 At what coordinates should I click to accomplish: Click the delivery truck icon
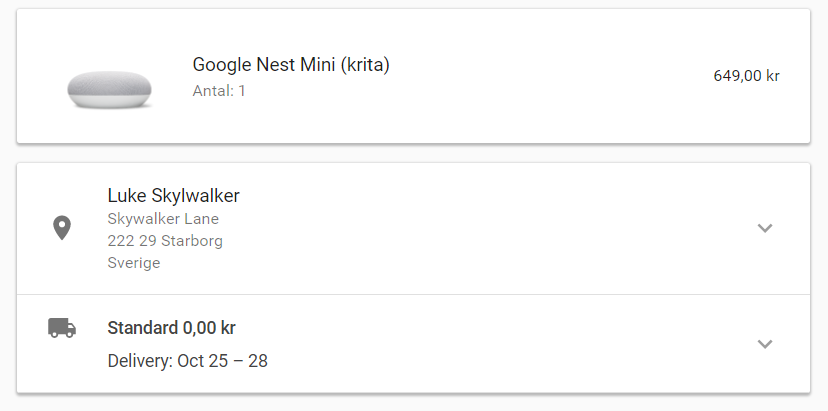(62, 328)
